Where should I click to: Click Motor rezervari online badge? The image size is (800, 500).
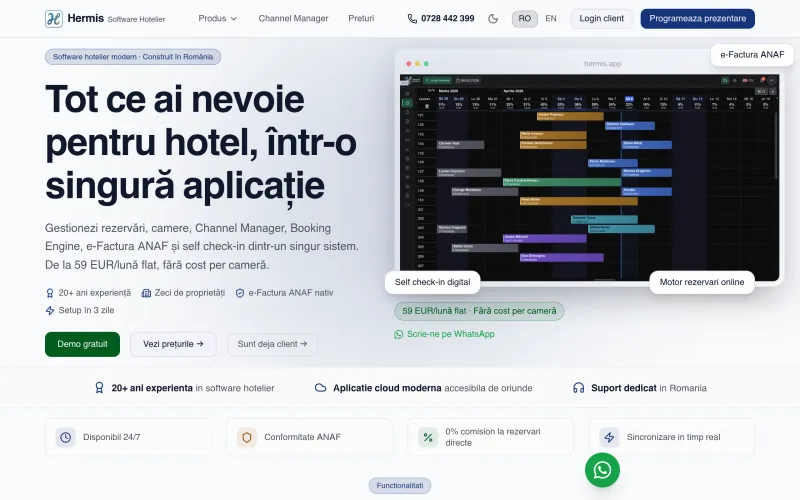[702, 282]
